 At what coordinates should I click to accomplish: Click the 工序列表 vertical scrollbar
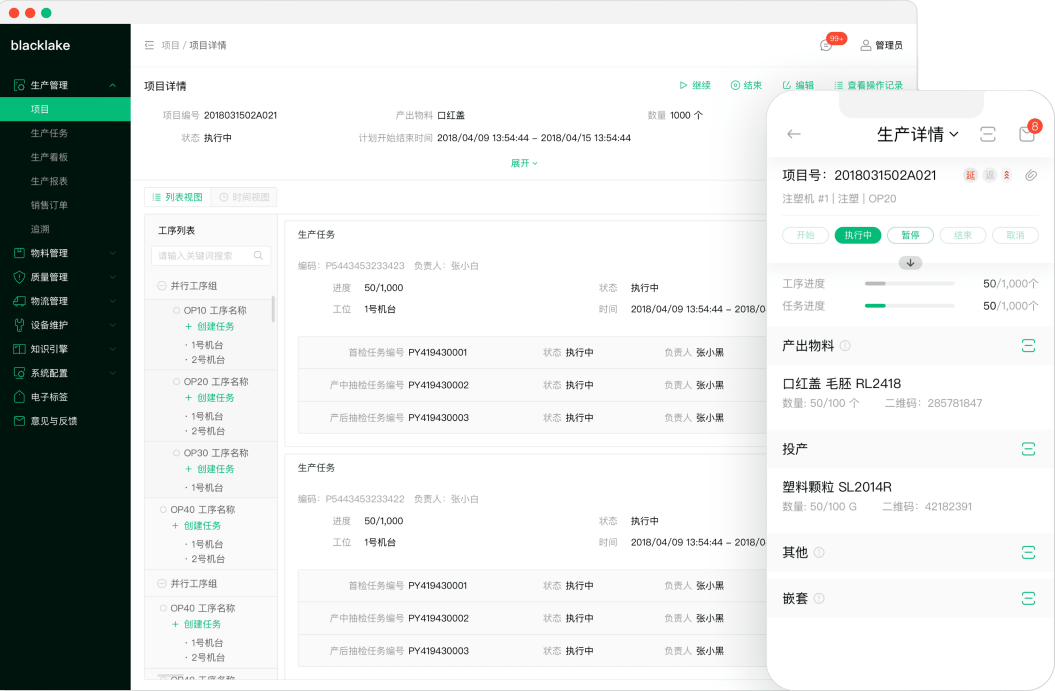pyautogui.click(x=273, y=309)
